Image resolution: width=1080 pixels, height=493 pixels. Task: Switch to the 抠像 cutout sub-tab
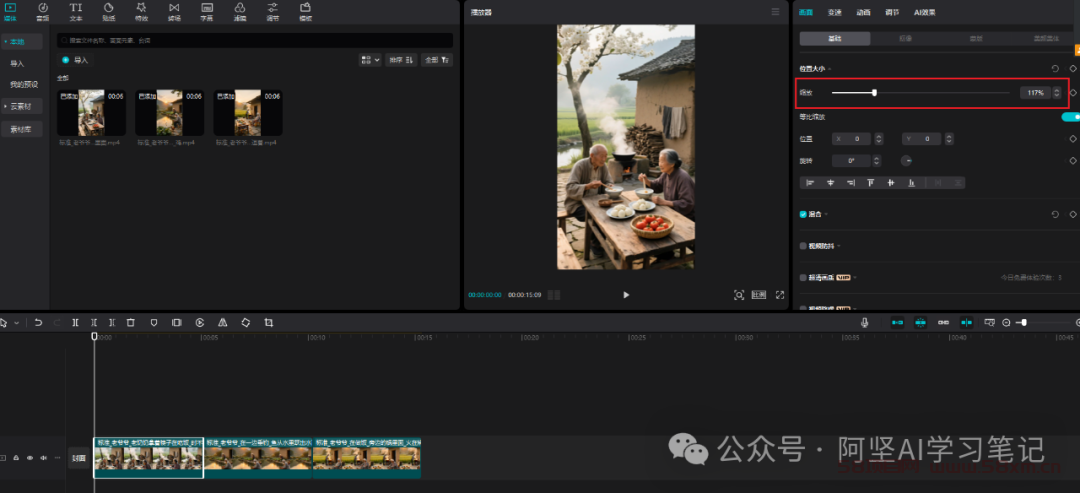click(906, 39)
